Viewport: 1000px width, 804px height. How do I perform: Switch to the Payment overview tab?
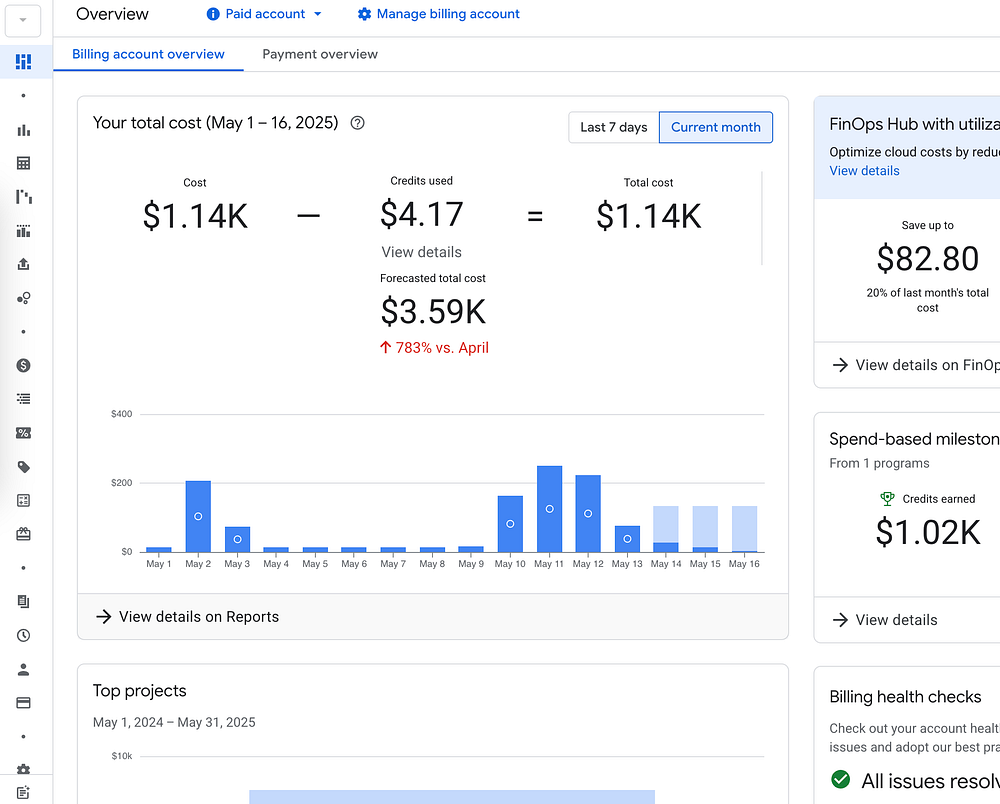320,54
